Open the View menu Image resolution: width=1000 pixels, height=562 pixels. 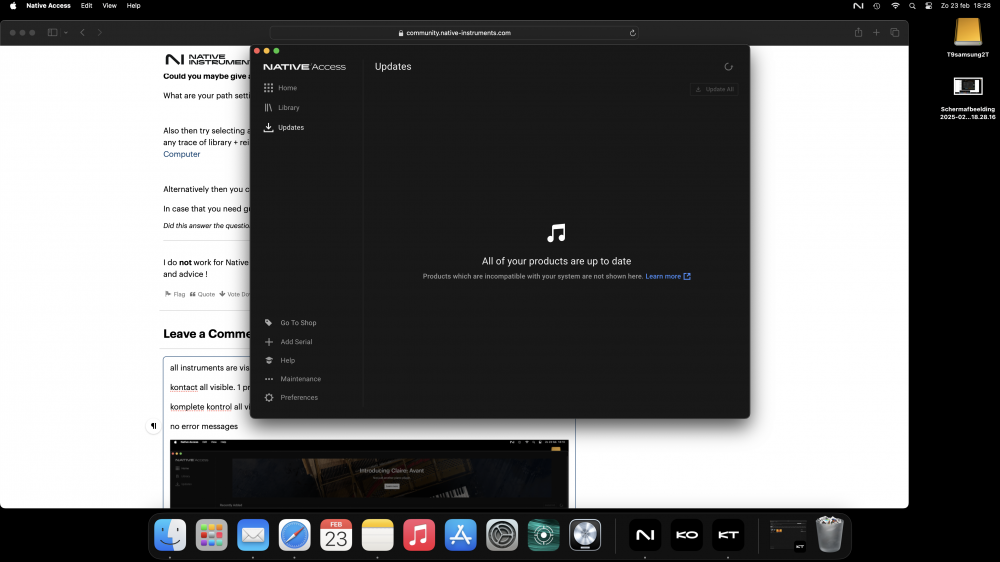click(x=110, y=6)
